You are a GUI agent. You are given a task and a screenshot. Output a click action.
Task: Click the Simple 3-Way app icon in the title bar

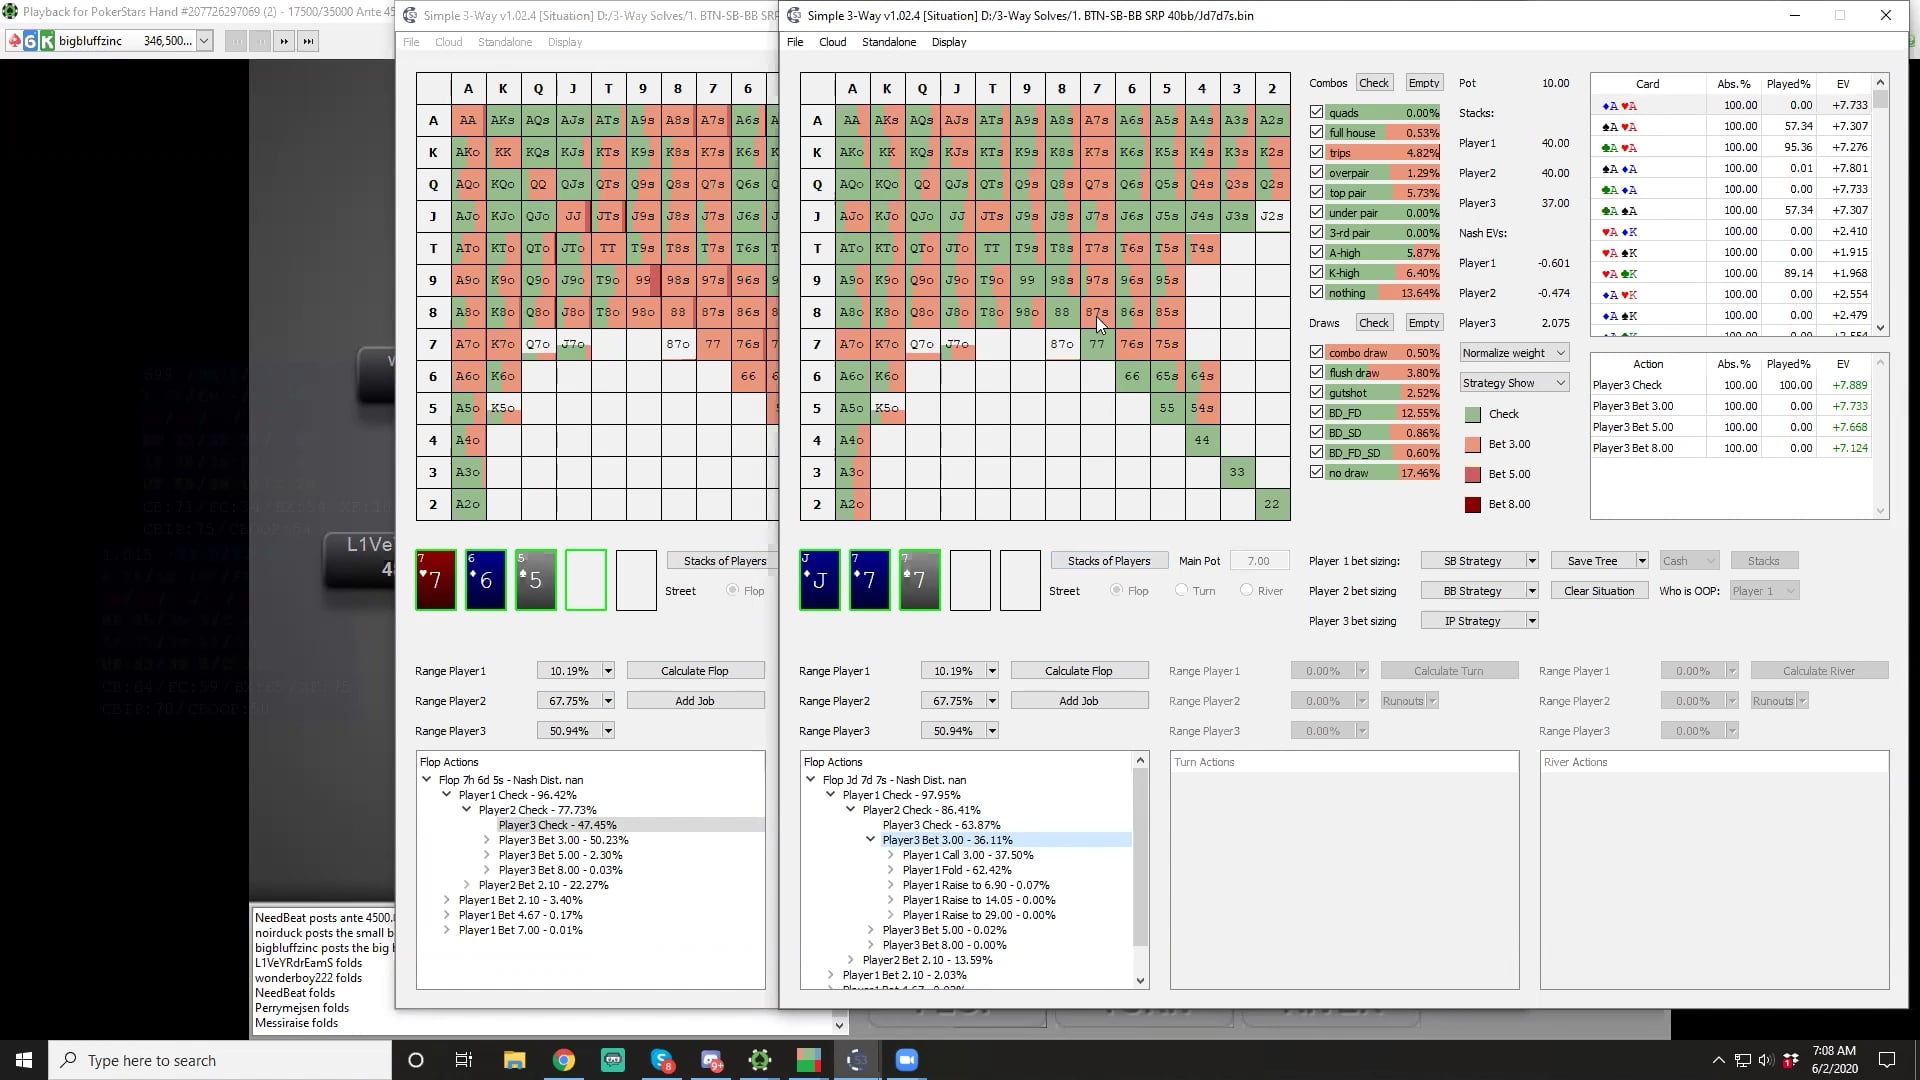click(x=794, y=15)
